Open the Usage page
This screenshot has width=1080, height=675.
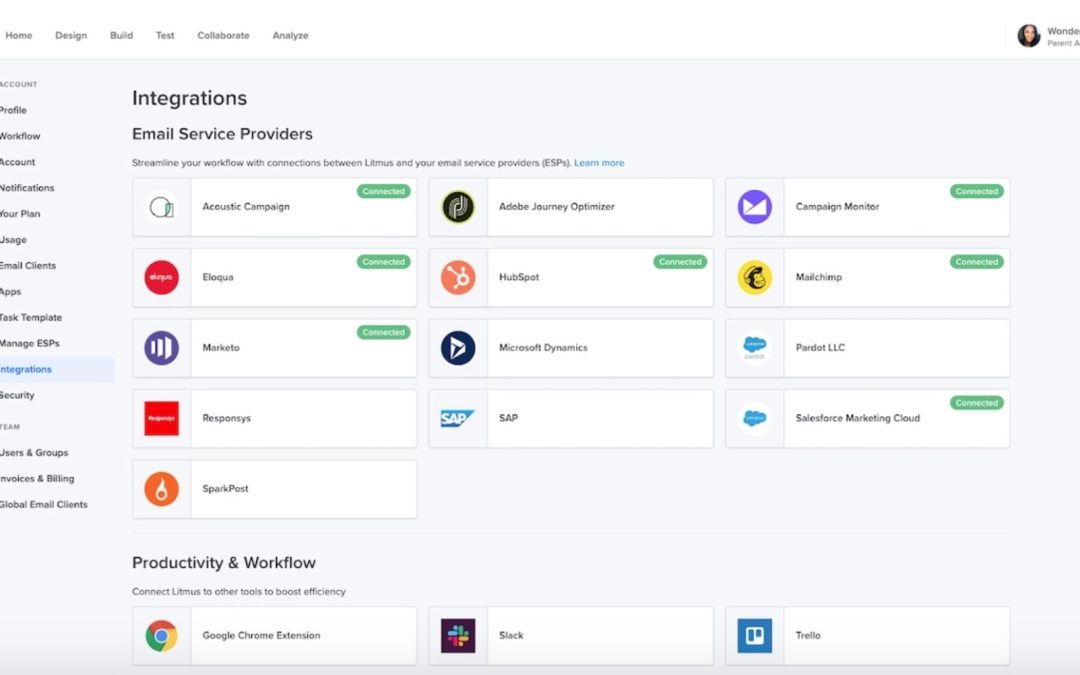pyautogui.click(x=13, y=240)
